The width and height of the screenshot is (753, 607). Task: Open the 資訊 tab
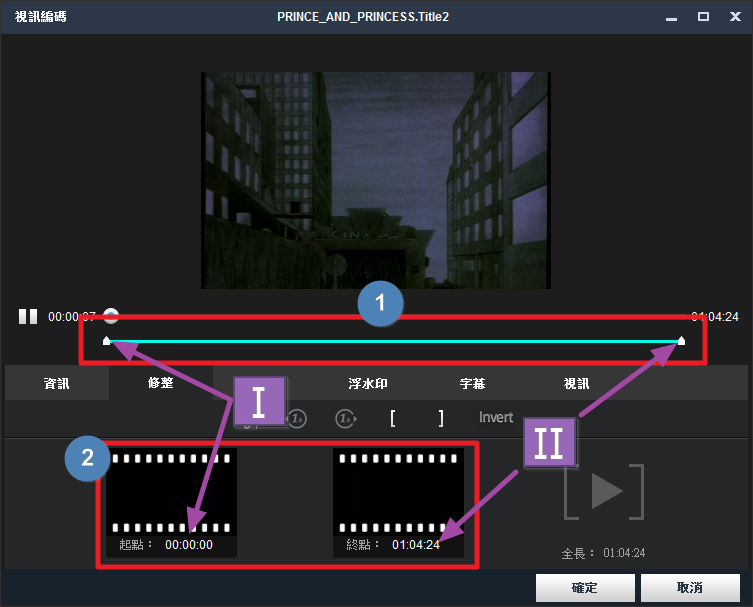(57, 383)
